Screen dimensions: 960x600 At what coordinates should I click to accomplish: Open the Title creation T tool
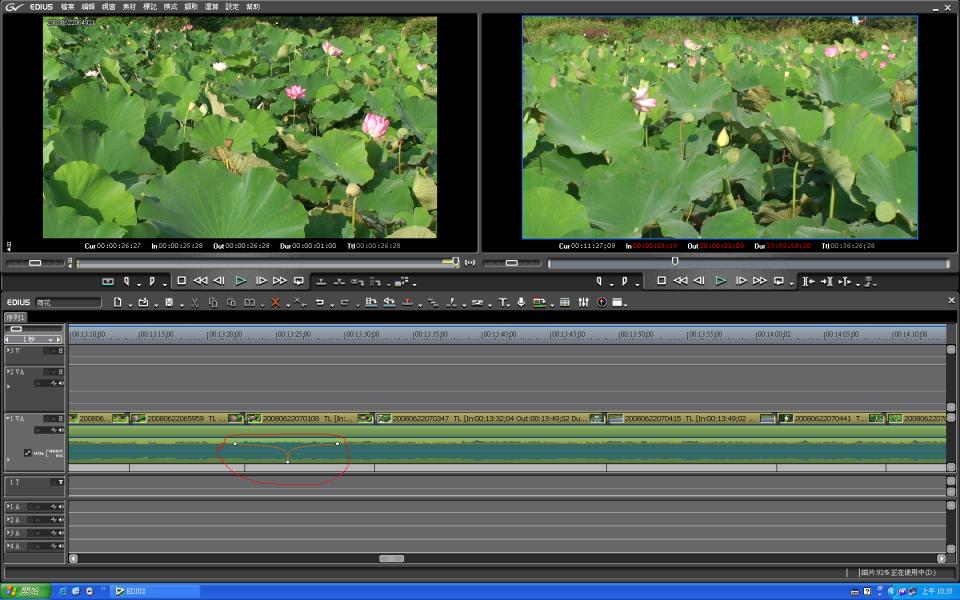coord(503,302)
